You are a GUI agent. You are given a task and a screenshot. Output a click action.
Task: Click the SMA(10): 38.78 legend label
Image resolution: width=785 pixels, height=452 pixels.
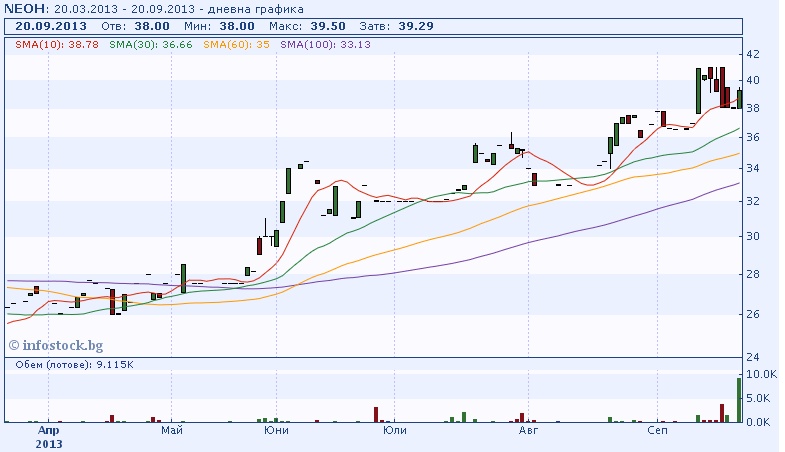(x=57, y=45)
